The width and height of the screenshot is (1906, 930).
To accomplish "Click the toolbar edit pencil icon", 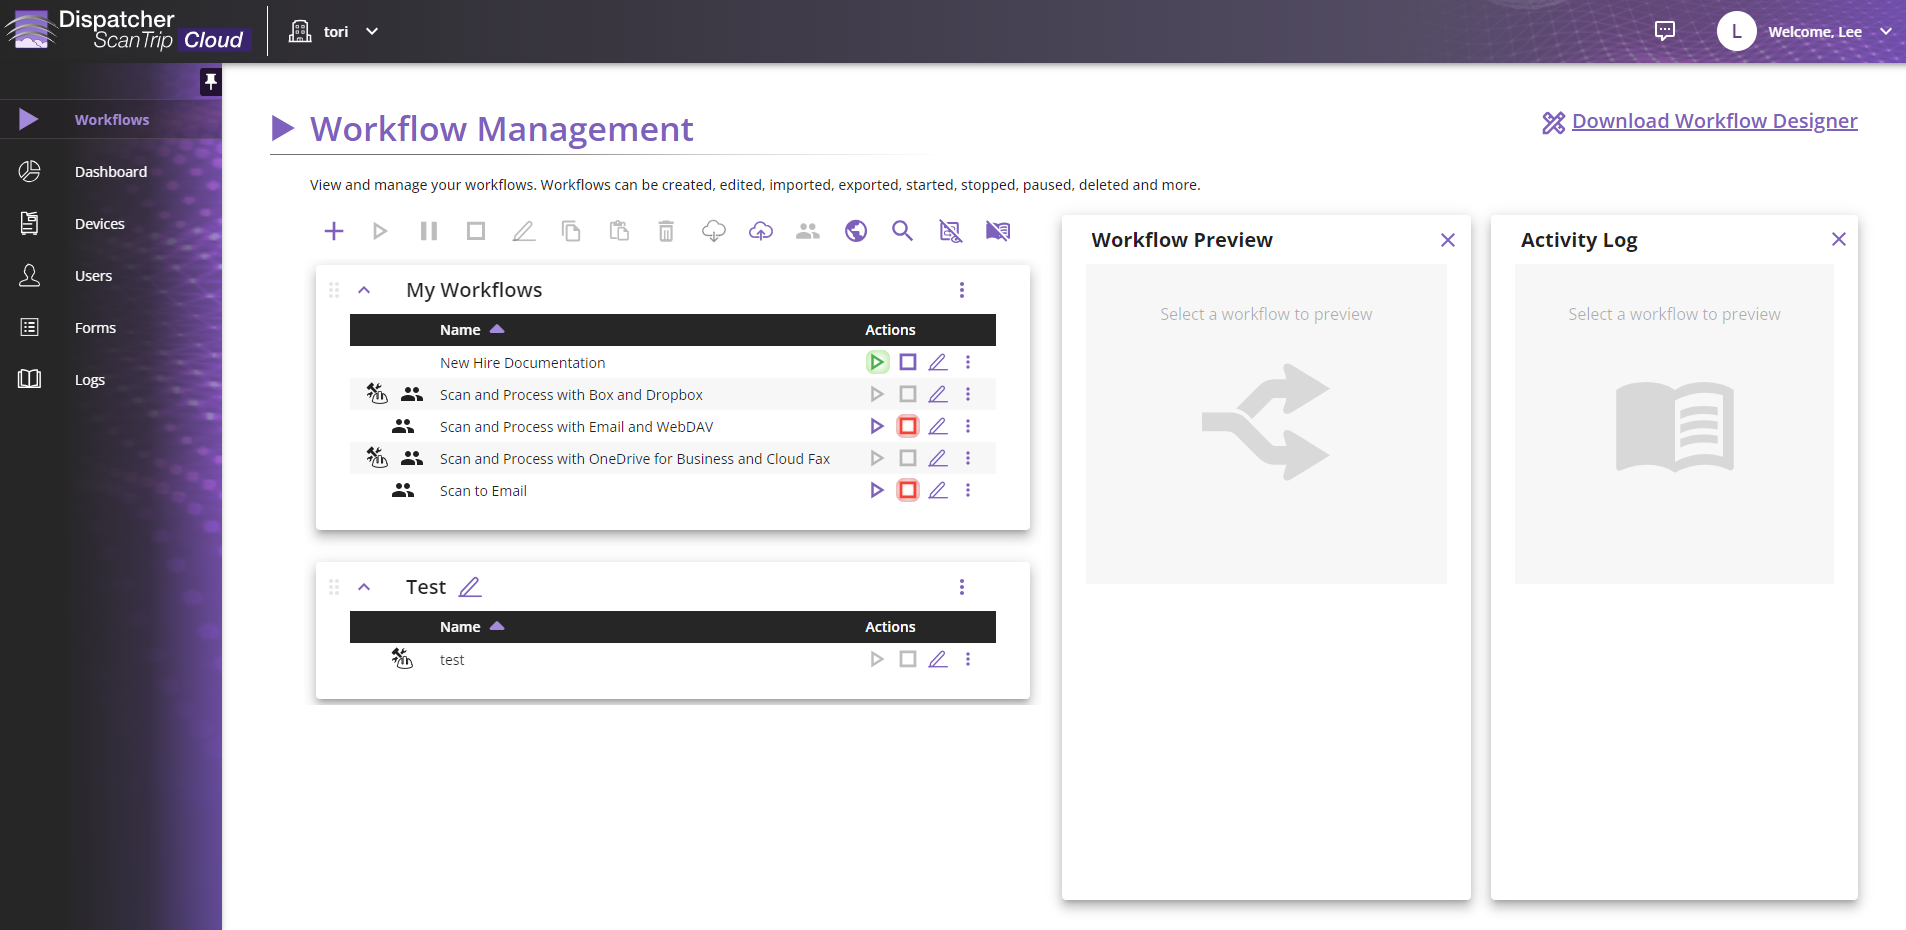I will click(x=523, y=231).
